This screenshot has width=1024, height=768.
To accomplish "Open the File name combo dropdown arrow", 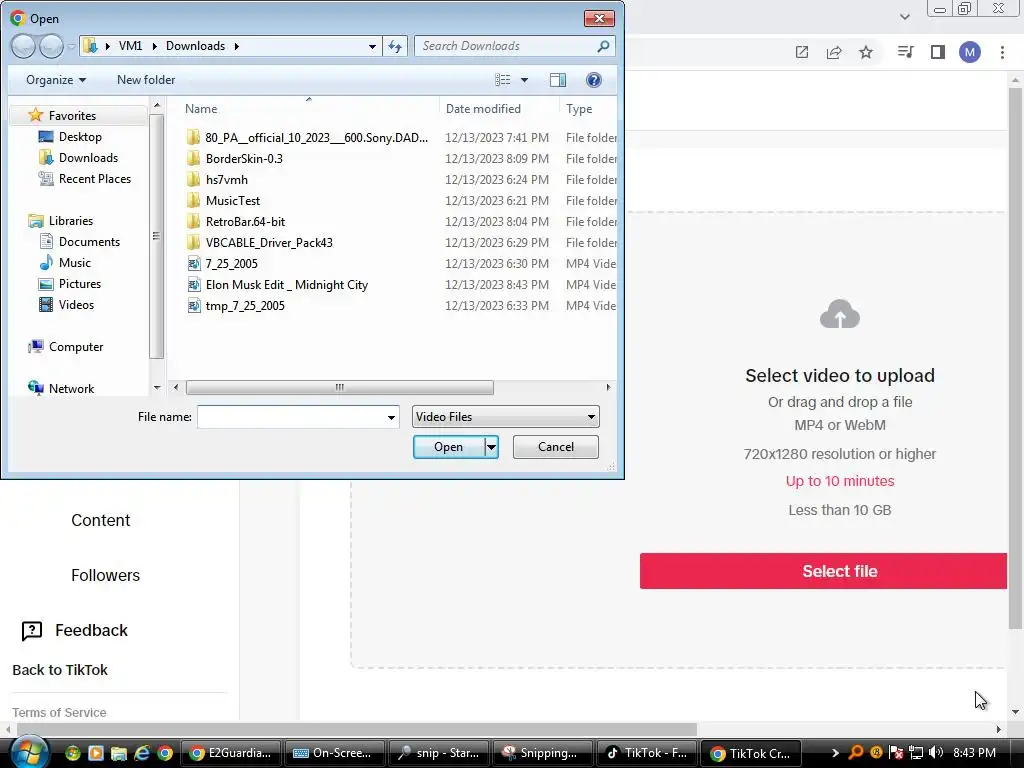I will tap(391, 417).
